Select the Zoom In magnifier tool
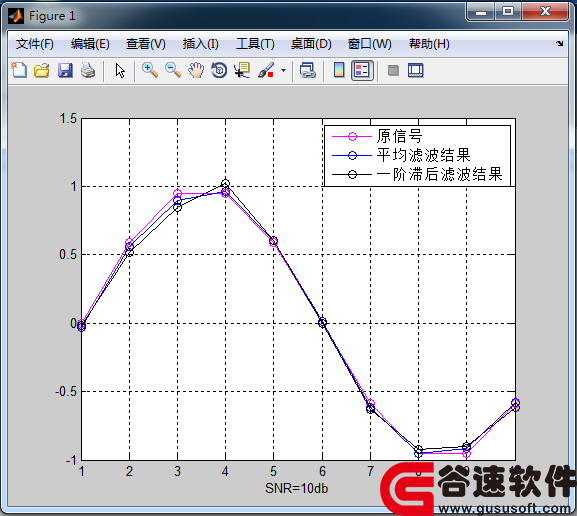 tap(150, 70)
